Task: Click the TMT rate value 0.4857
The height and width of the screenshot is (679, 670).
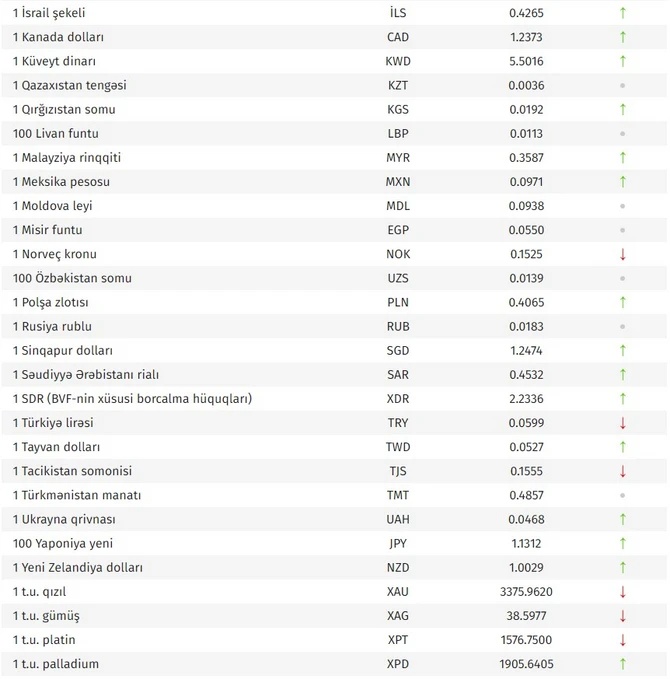Action: 526,495
